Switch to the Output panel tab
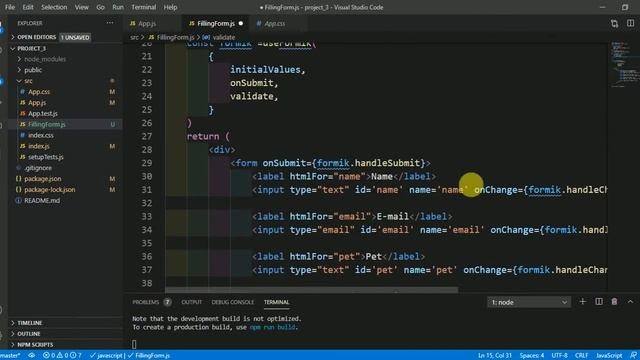Image resolution: width=640 pixels, height=360 pixels. pyautogui.click(x=191, y=302)
